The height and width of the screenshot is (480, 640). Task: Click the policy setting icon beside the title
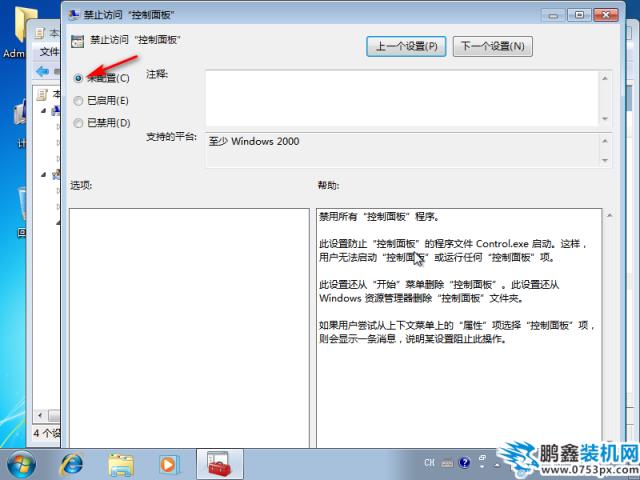coord(77,41)
